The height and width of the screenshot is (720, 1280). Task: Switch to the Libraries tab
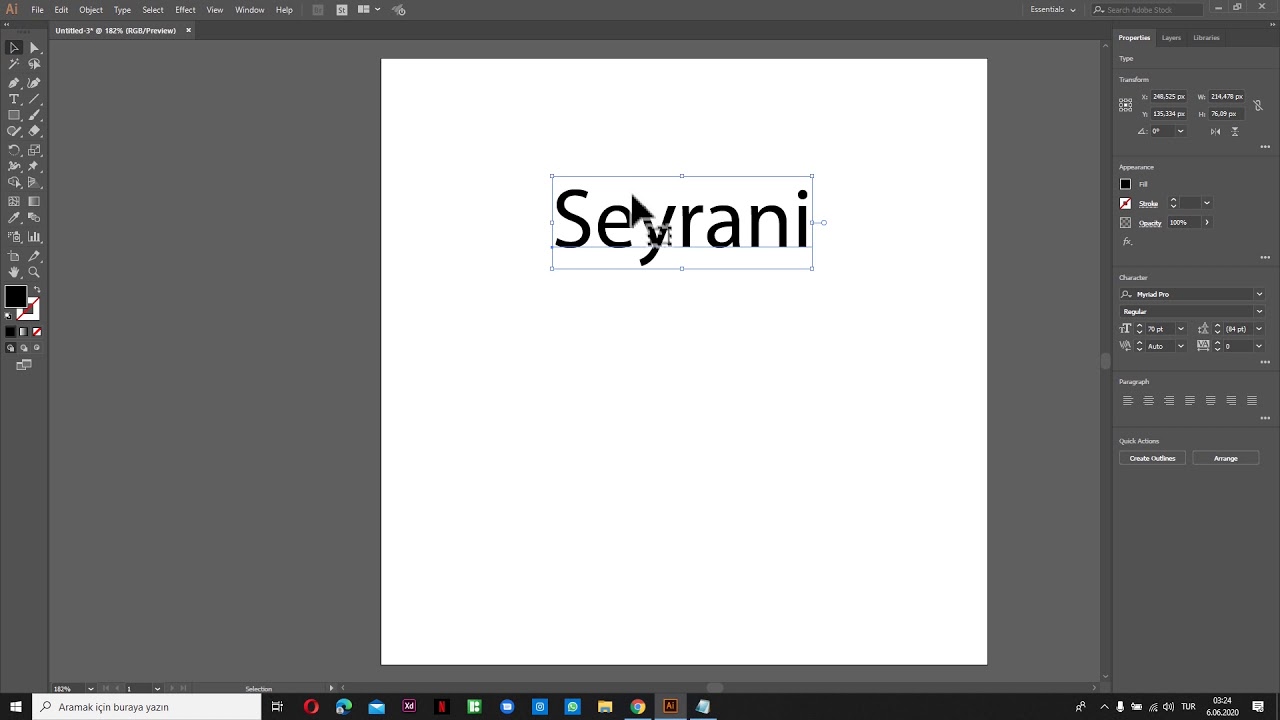pyautogui.click(x=1206, y=38)
